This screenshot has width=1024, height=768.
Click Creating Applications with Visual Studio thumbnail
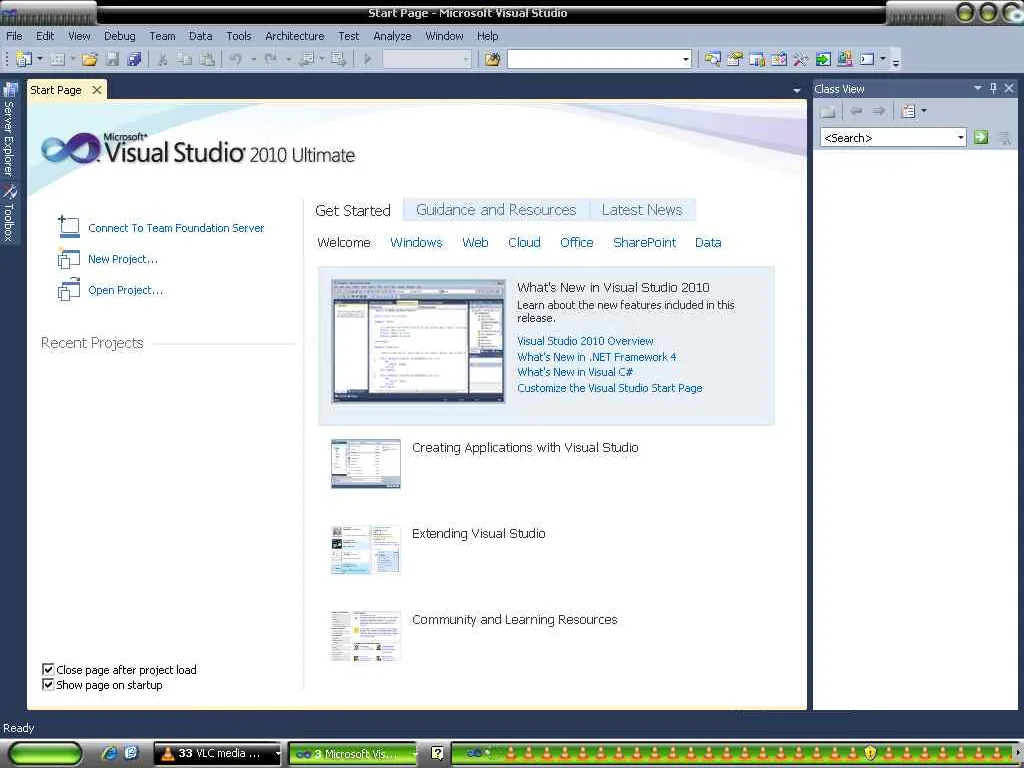coord(366,464)
